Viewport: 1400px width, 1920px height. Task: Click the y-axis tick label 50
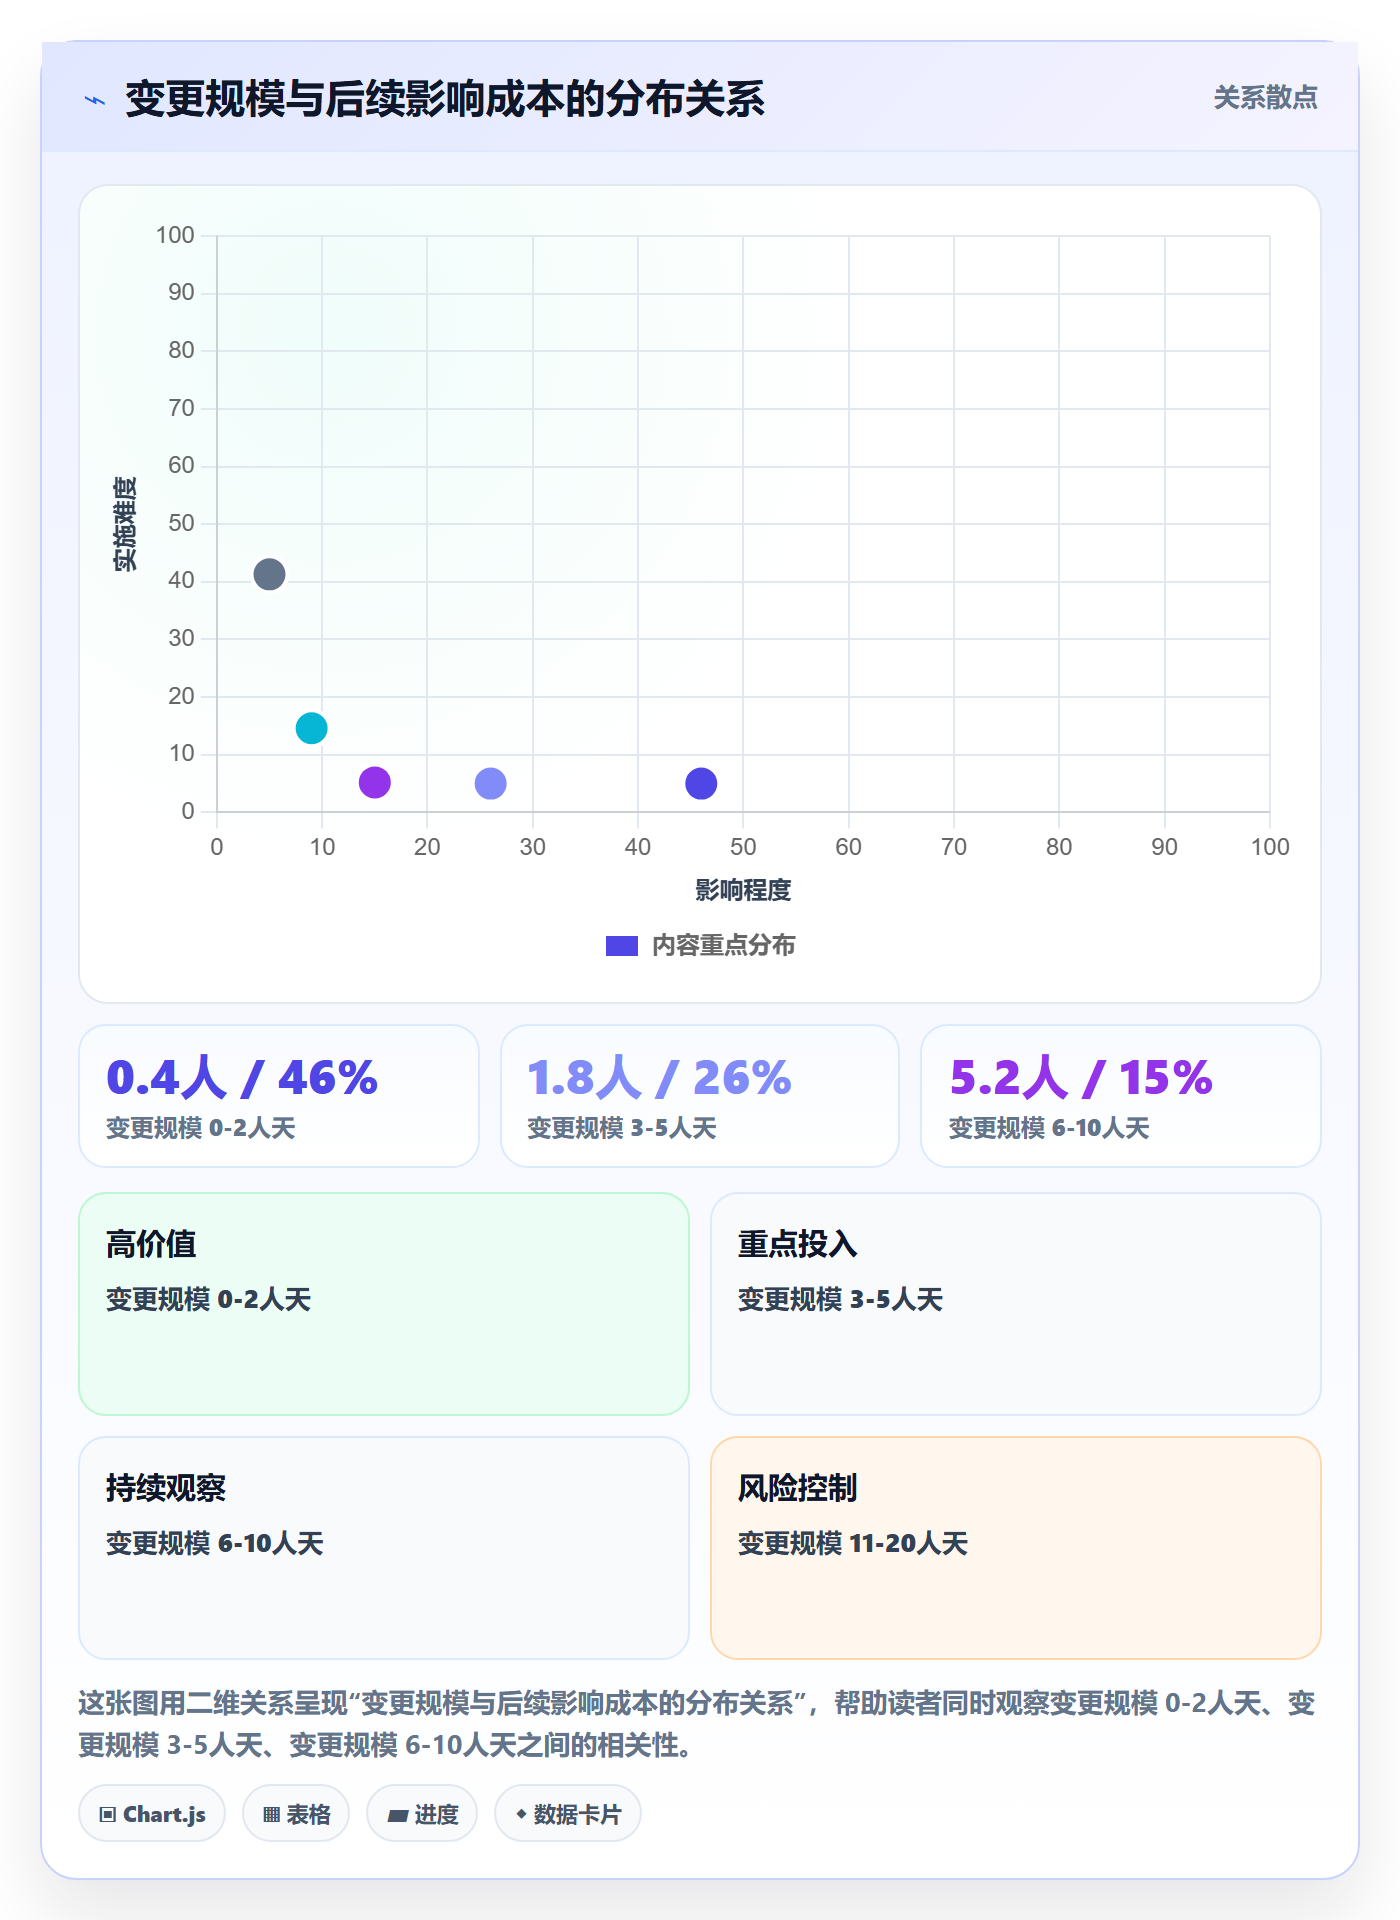click(x=181, y=523)
